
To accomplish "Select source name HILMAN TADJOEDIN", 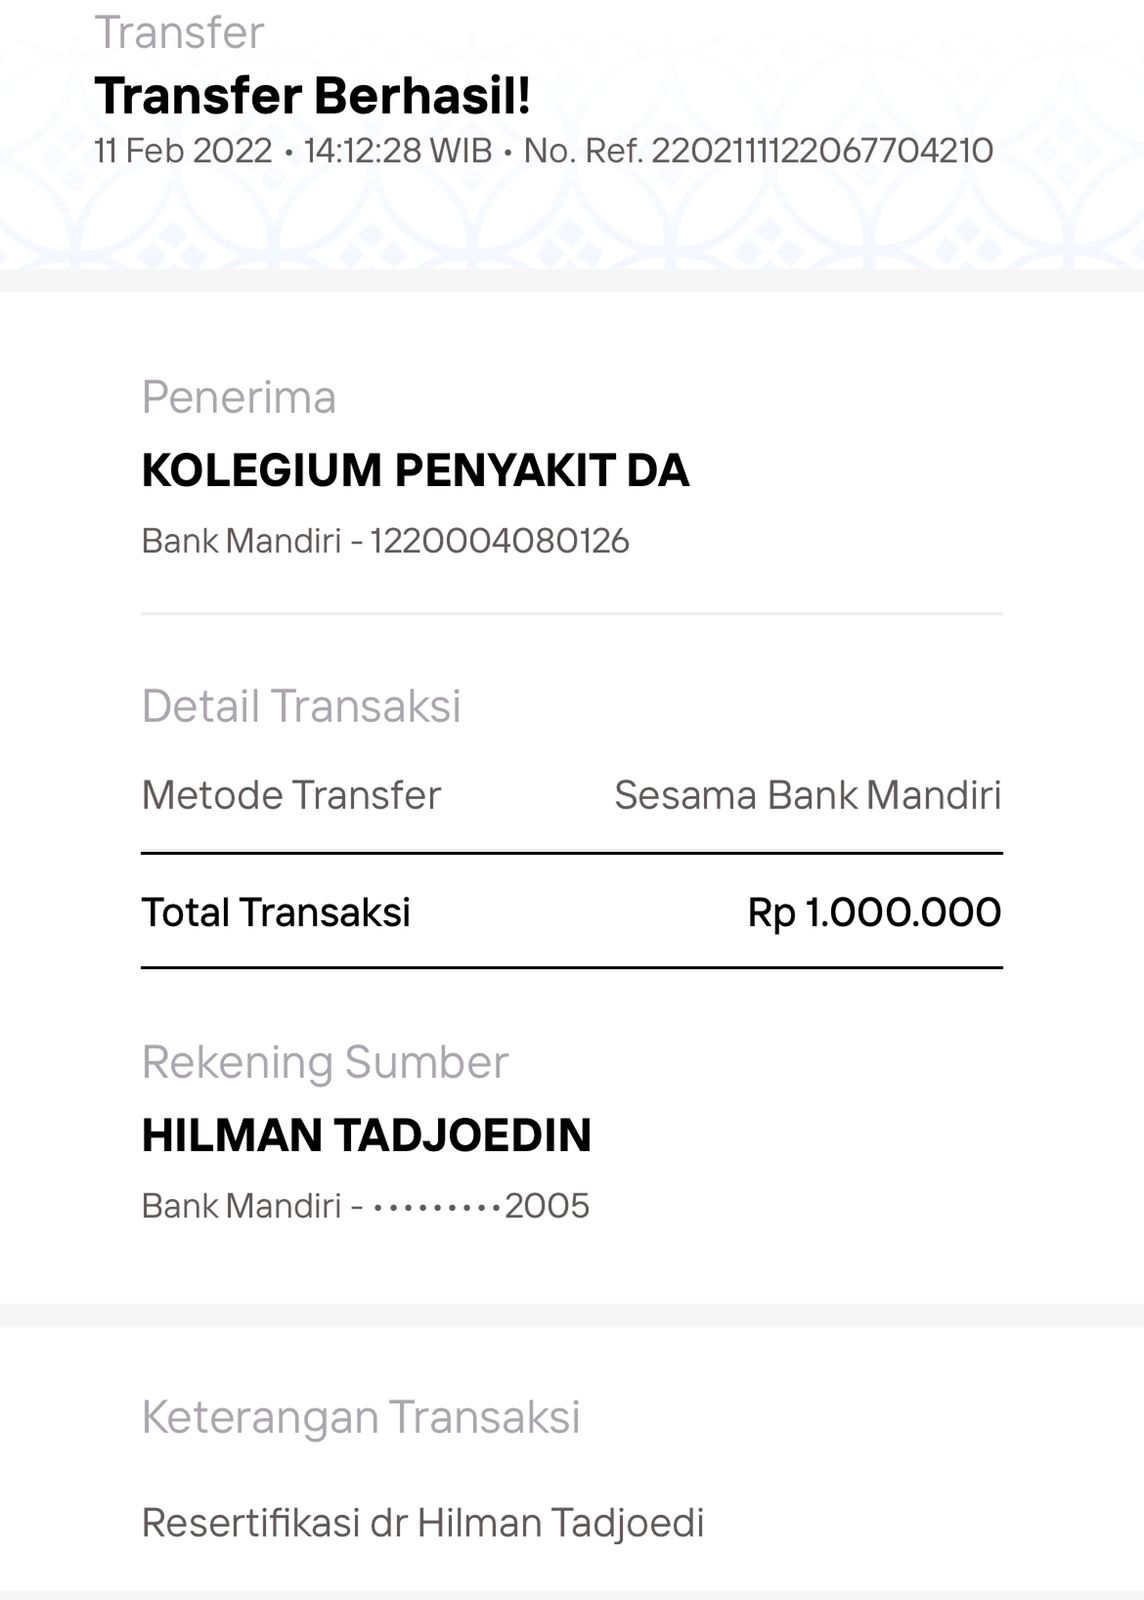I will point(366,1135).
